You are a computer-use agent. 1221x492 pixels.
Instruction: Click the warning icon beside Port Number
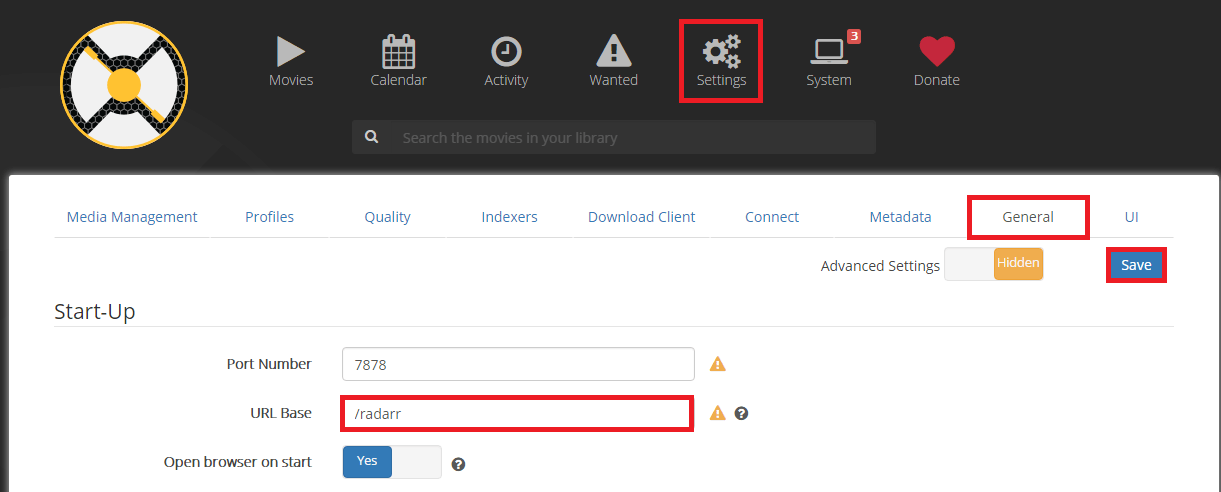pyautogui.click(x=717, y=364)
